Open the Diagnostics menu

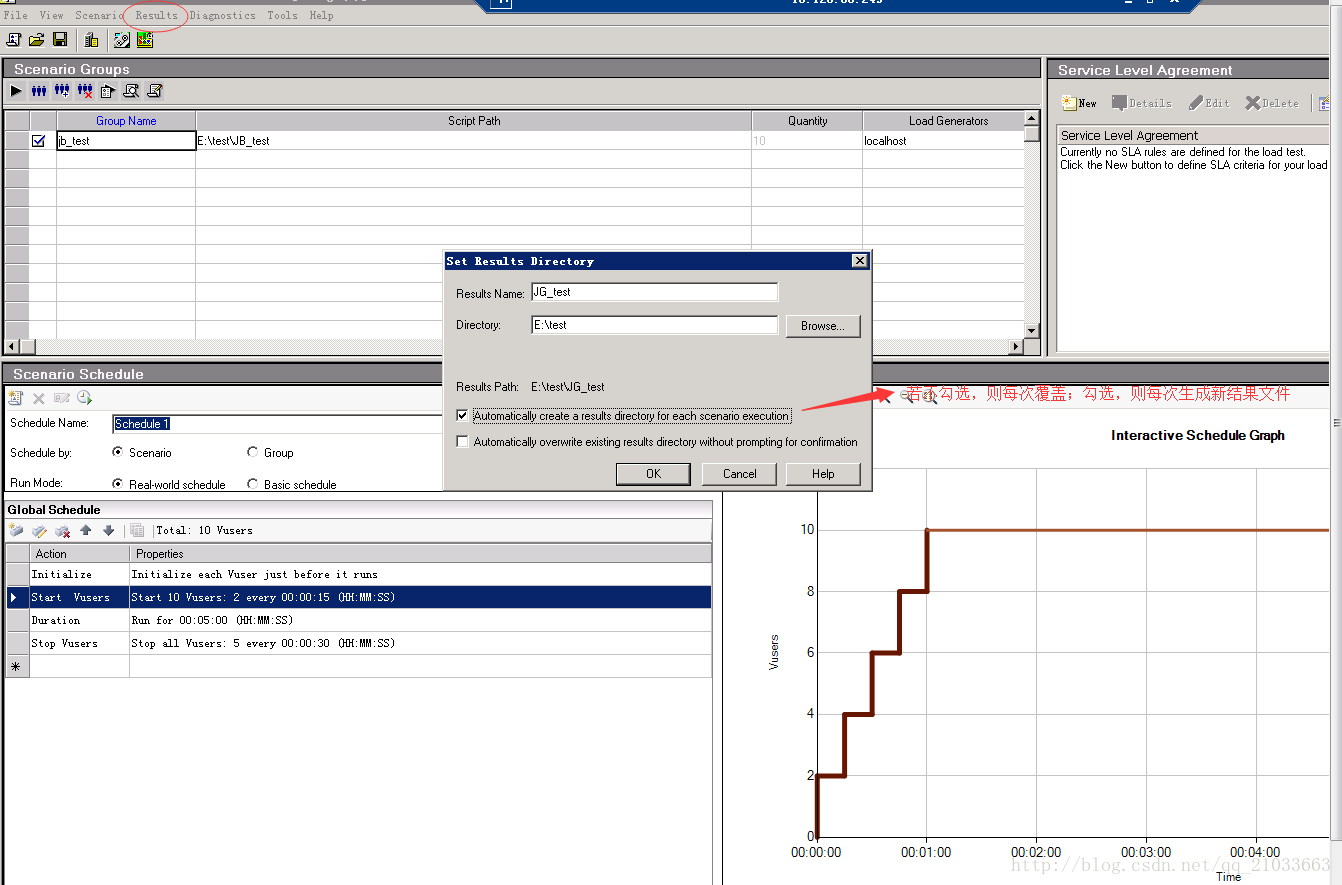[222, 15]
